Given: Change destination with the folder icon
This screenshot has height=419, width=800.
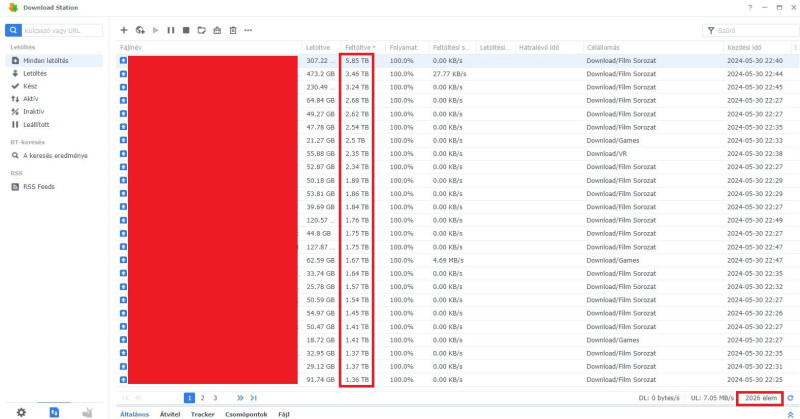Looking at the screenshot, I should click(202, 30).
